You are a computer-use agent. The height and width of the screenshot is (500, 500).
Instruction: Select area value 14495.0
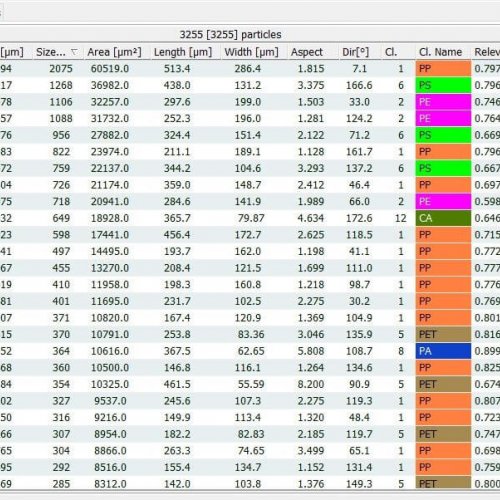tap(110, 251)
